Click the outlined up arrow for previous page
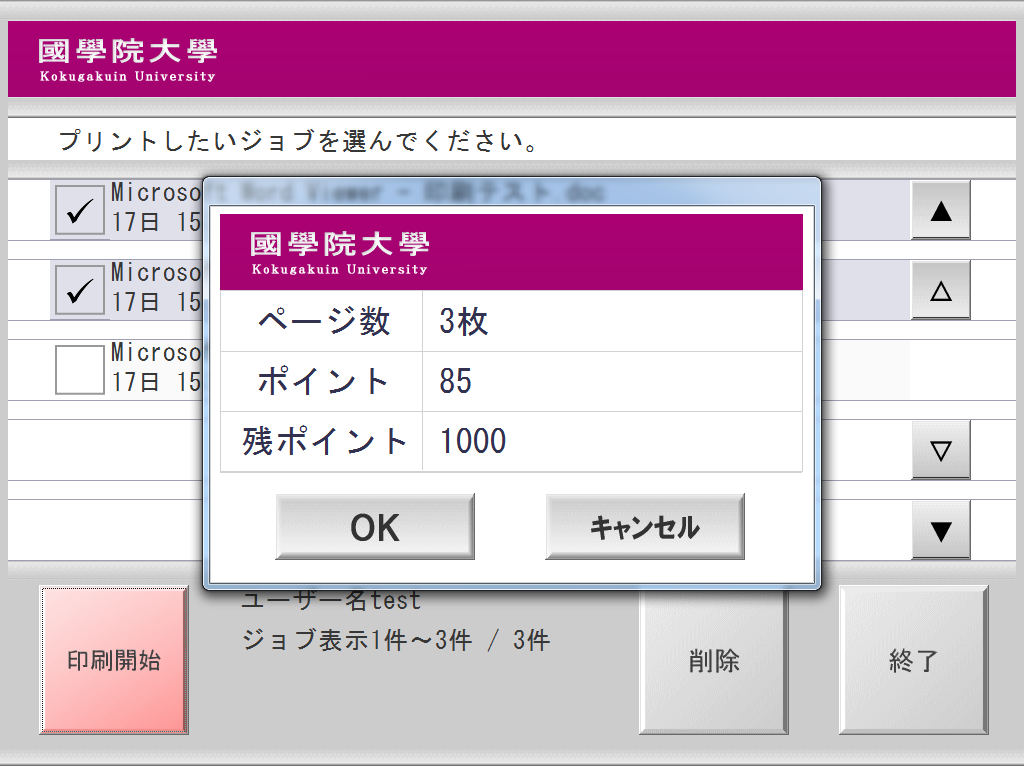This screenshot has height=768, width=1024. click(940, 289)
